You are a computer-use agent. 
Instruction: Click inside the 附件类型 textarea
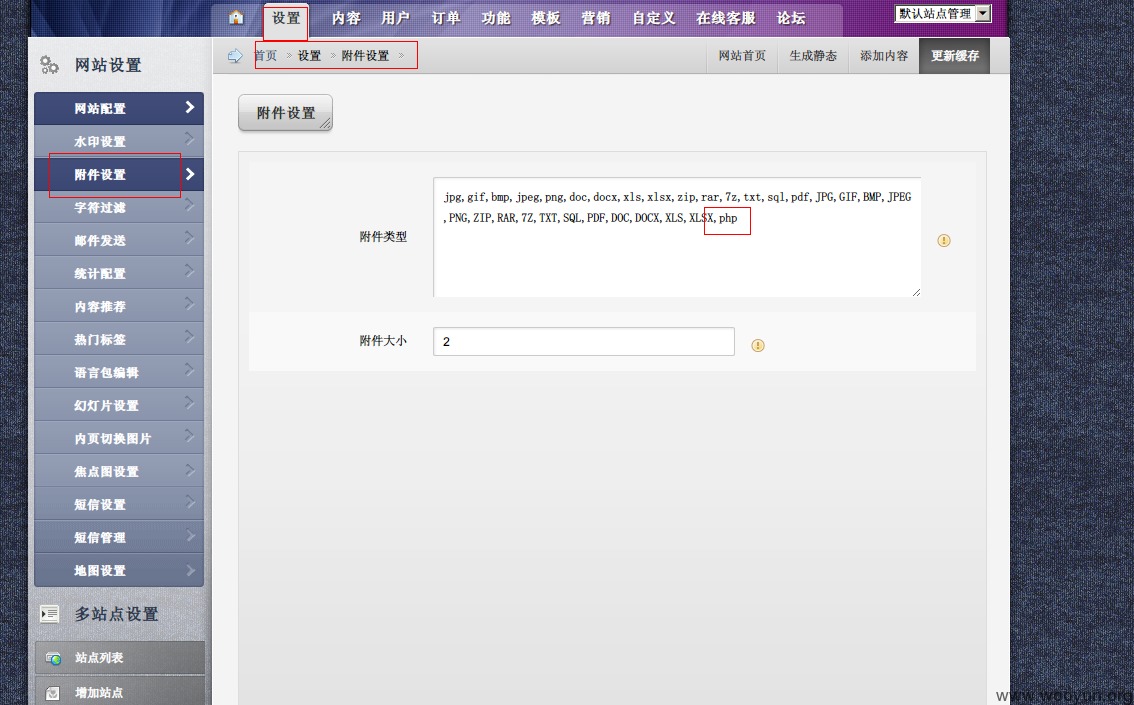pos(677,237)
